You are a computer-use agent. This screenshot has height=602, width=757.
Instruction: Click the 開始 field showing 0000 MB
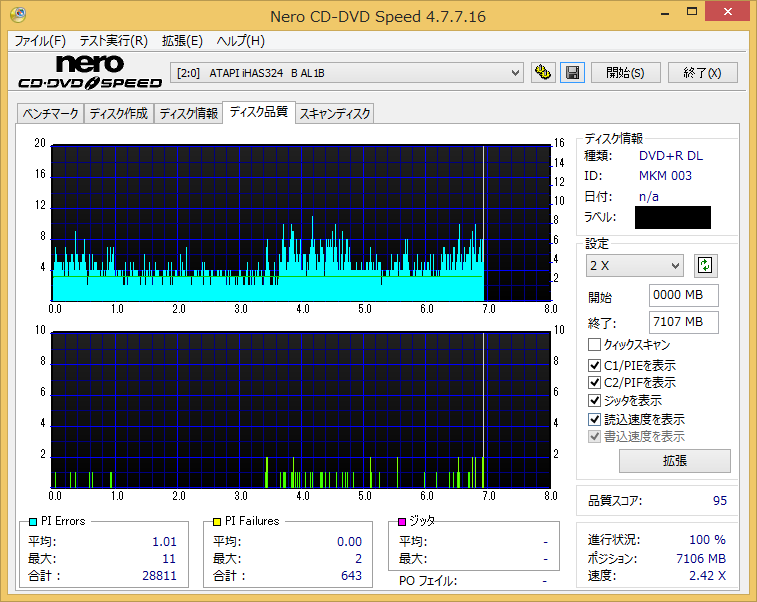point(684,295)
